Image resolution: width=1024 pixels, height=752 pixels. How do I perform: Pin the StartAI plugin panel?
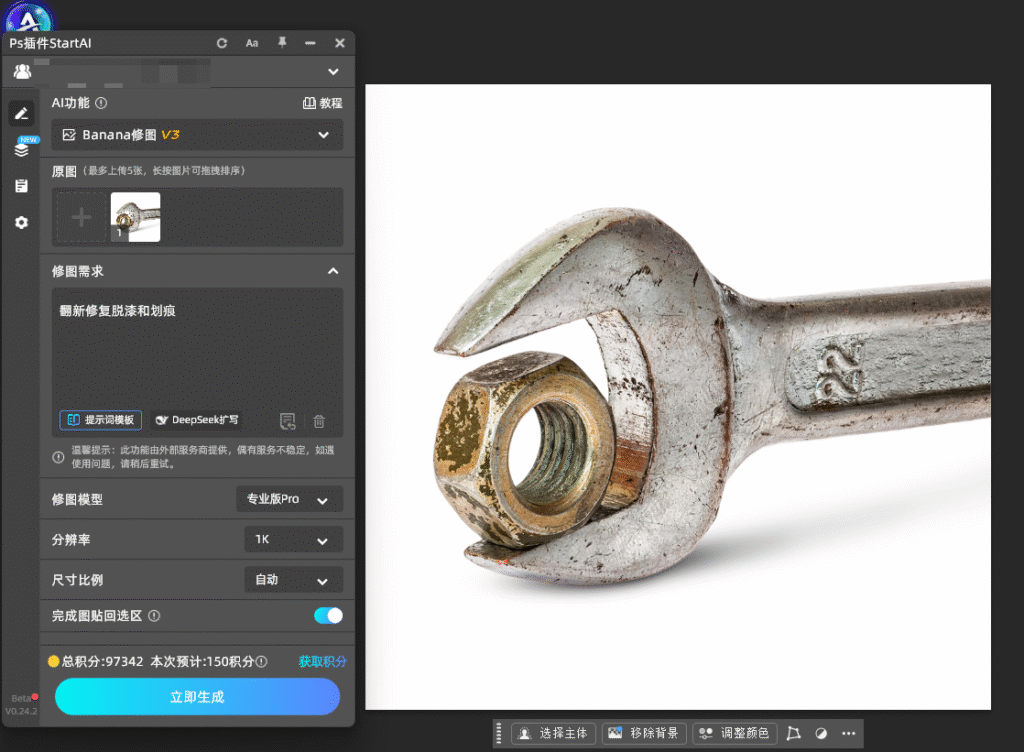click(282, 42)
